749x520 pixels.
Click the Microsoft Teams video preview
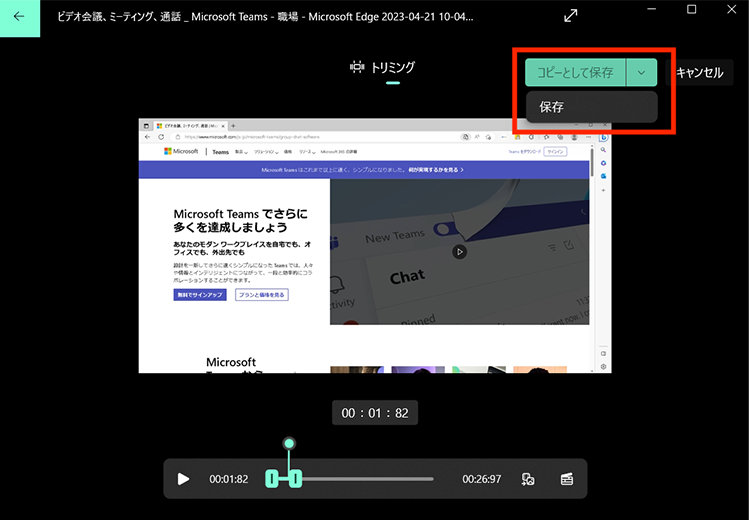pos(374,246)
